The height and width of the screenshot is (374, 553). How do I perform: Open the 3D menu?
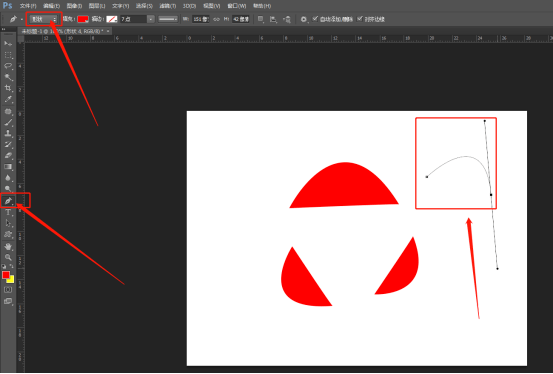[189, 6]
